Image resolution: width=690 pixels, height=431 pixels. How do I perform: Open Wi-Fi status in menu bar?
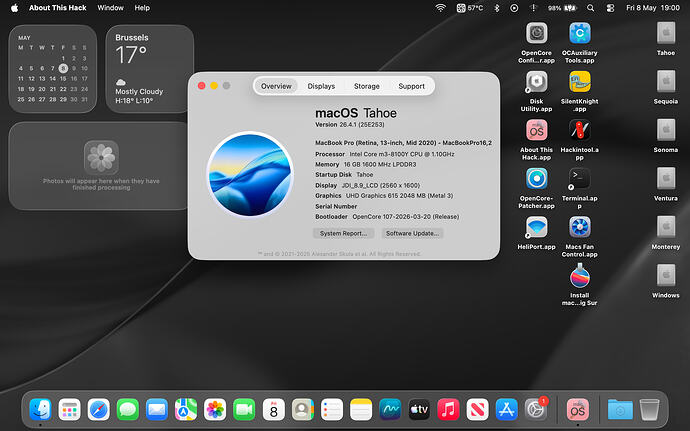pyautogui.click(x=440, y=7)
